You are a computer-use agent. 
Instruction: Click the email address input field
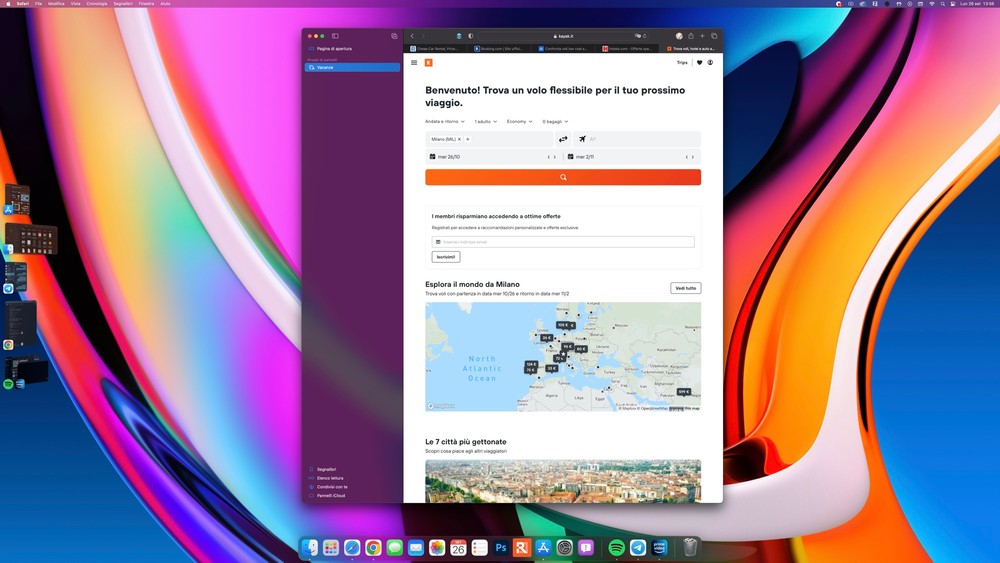pyautogui.click(x=566, y=242)
